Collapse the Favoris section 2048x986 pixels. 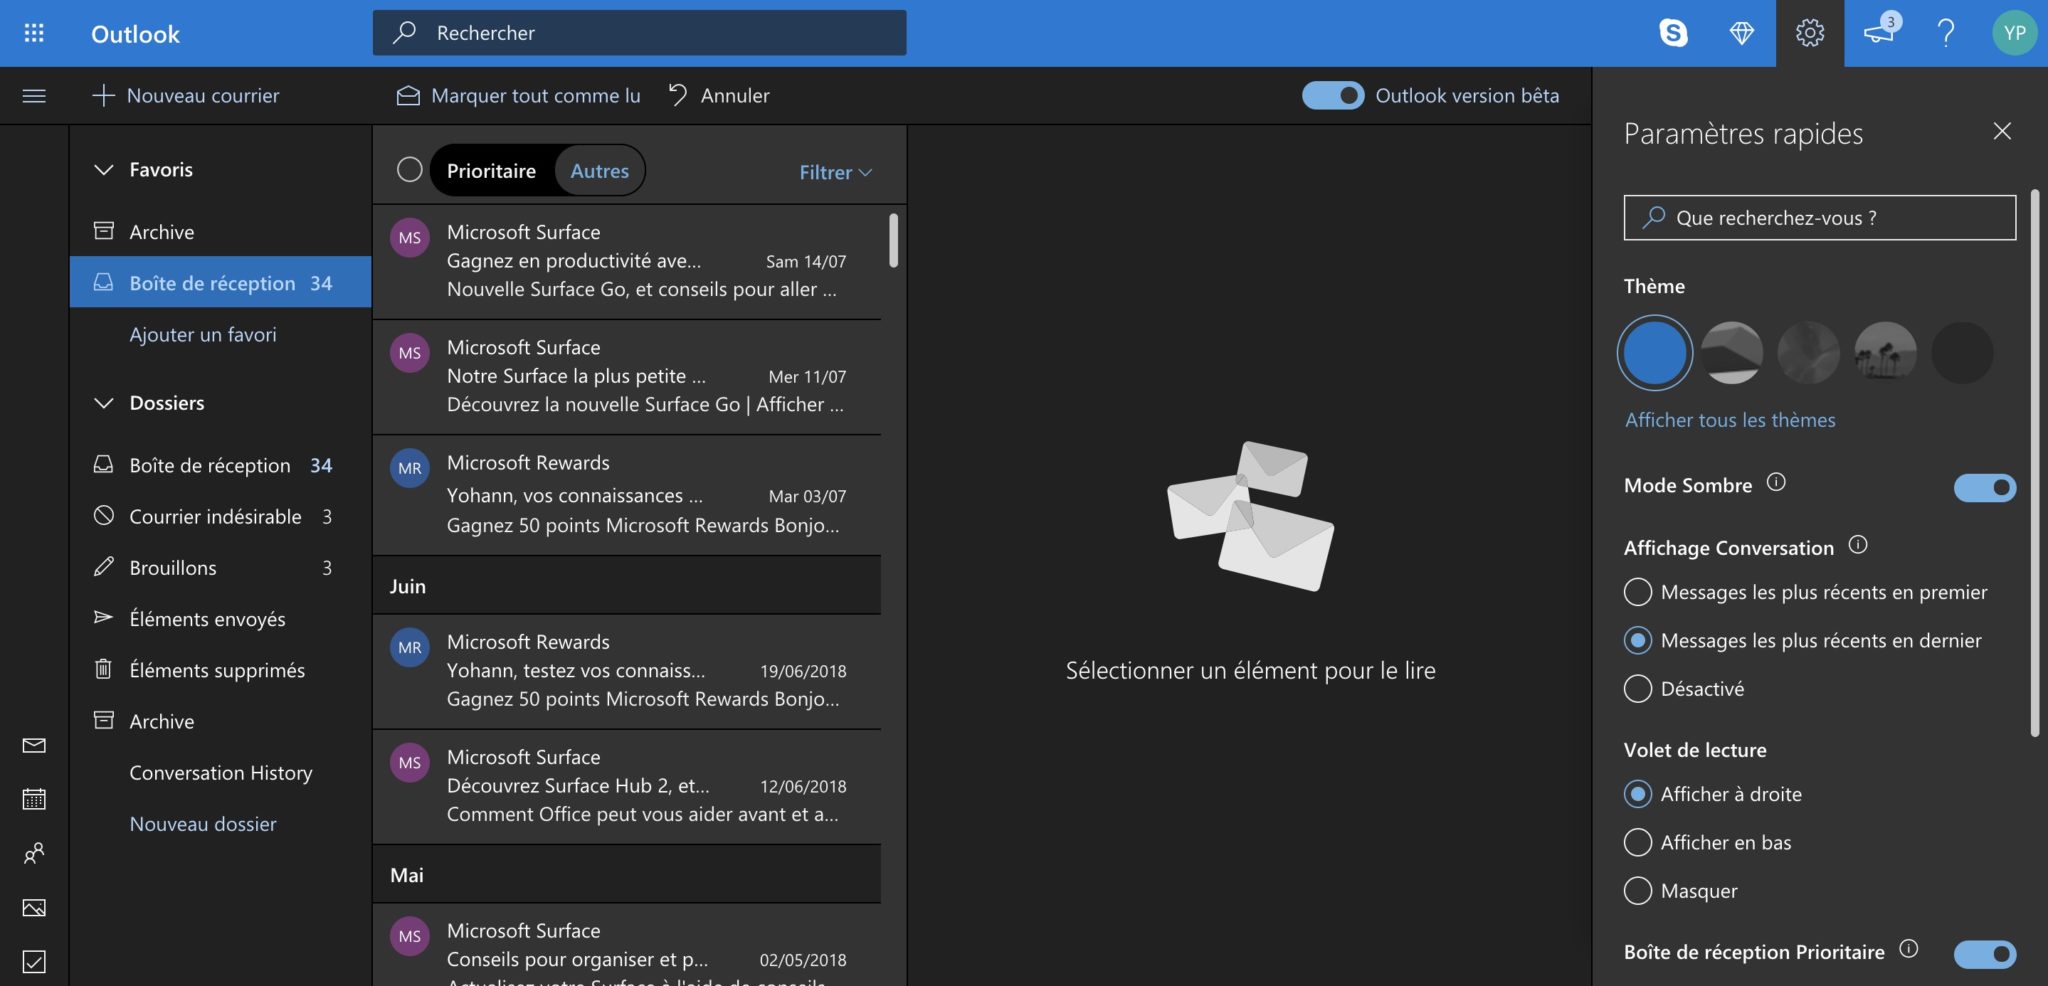(104, 170)
